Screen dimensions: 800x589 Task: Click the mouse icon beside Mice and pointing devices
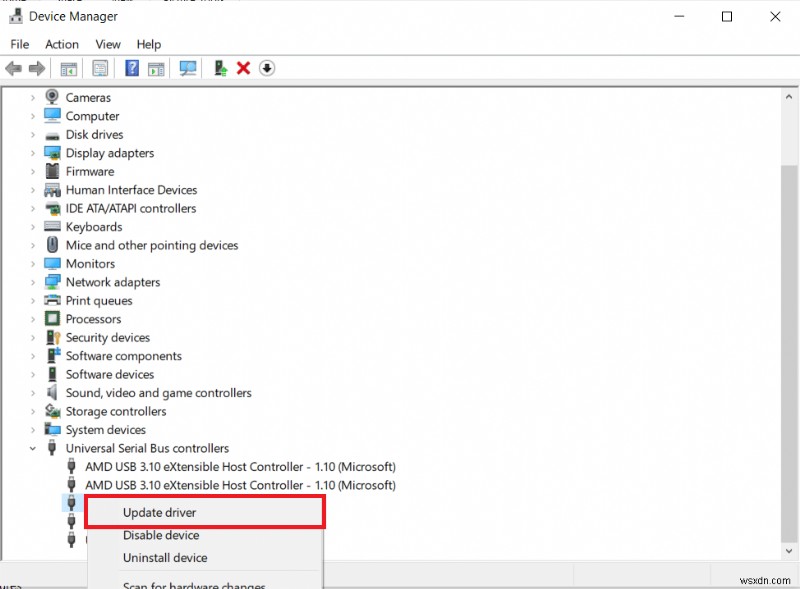[x=52, y=244]
